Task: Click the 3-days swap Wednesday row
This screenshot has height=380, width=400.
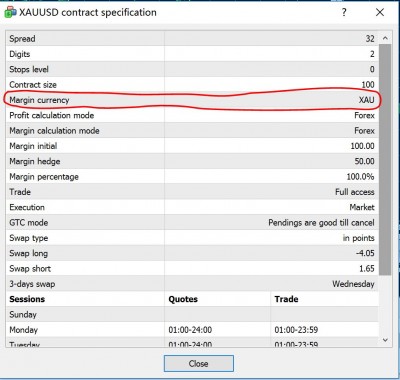Action: point(192,284)
